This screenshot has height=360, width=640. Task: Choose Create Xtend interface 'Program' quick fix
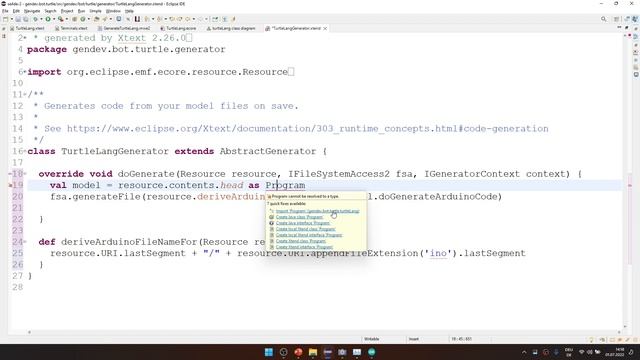304,247
